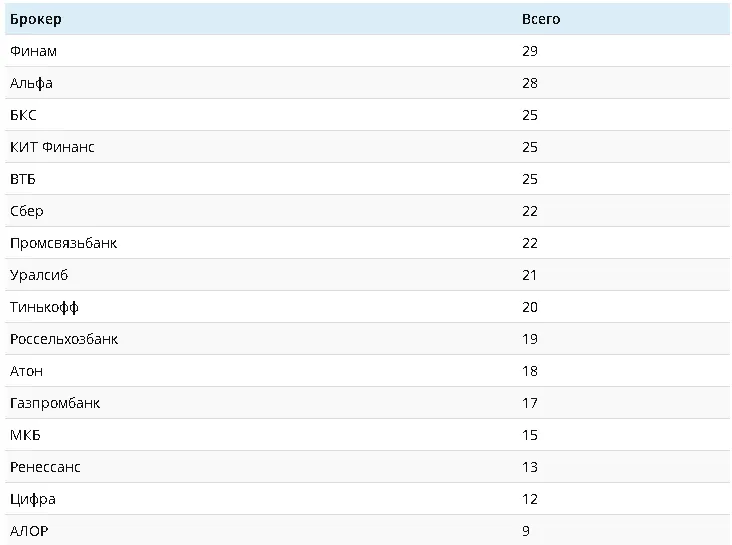
Task: Click the МКБ broker cell
Action: (x=25, y=435)
